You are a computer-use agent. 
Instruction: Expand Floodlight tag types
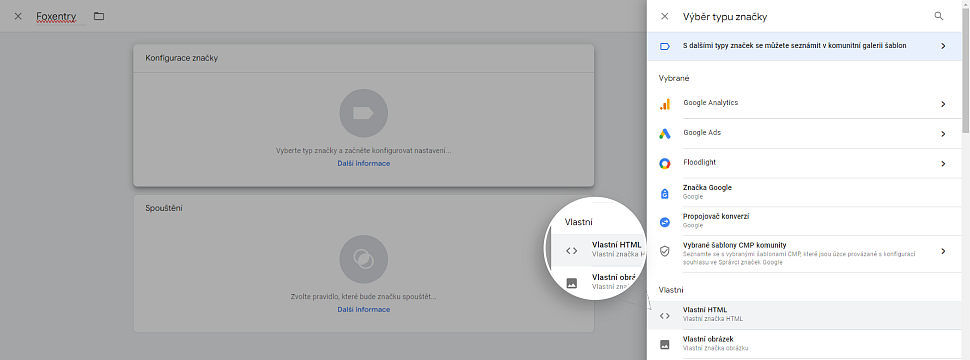pos(943,164)
